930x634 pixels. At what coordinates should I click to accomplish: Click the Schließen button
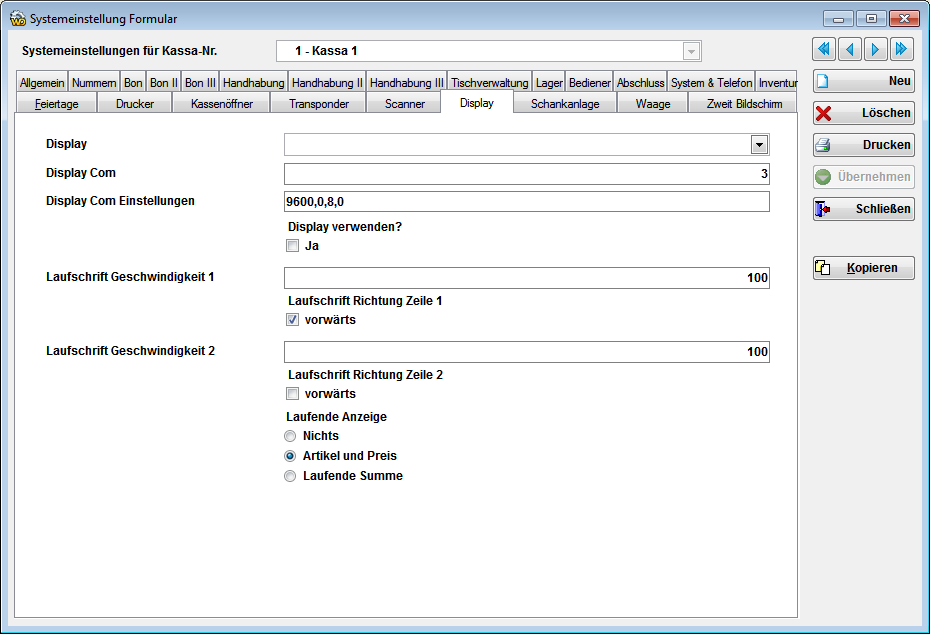pos(864,209)
